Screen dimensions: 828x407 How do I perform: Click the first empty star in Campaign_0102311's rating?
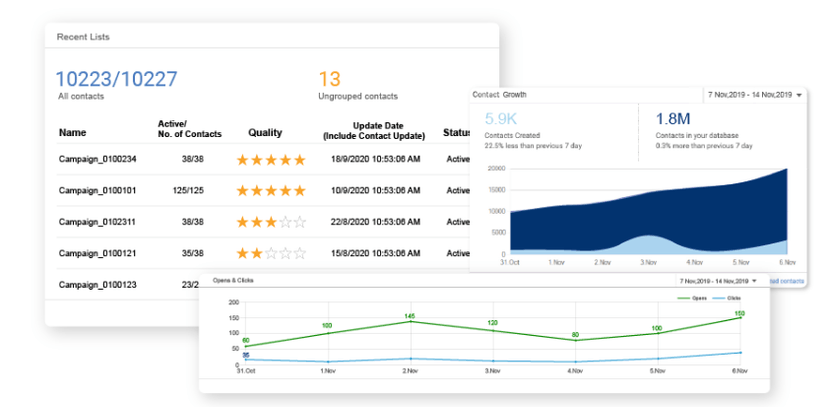[x=285, y=222]
